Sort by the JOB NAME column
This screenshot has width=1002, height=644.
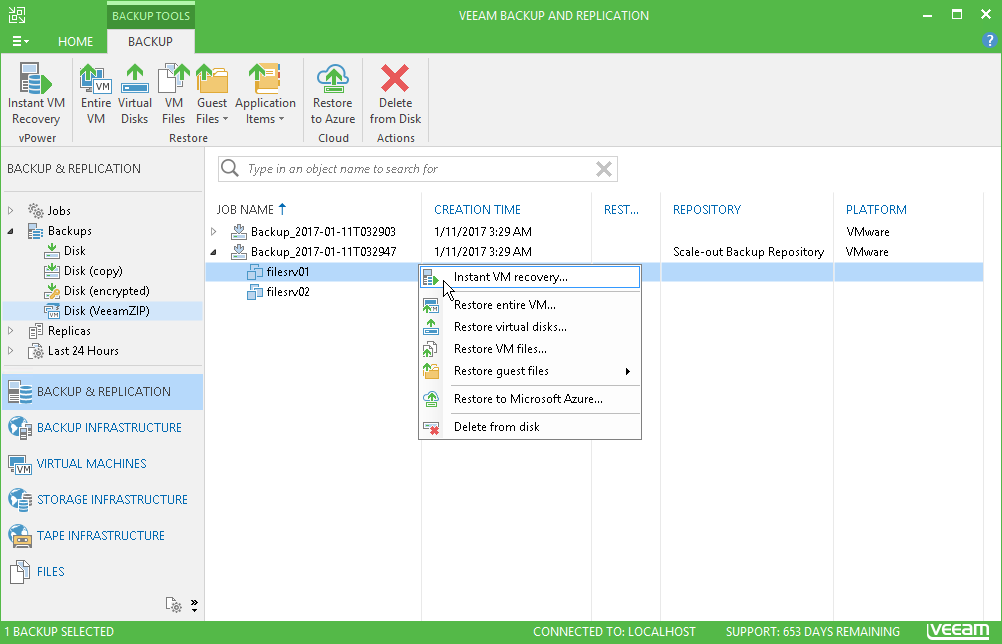click(252, 210)
